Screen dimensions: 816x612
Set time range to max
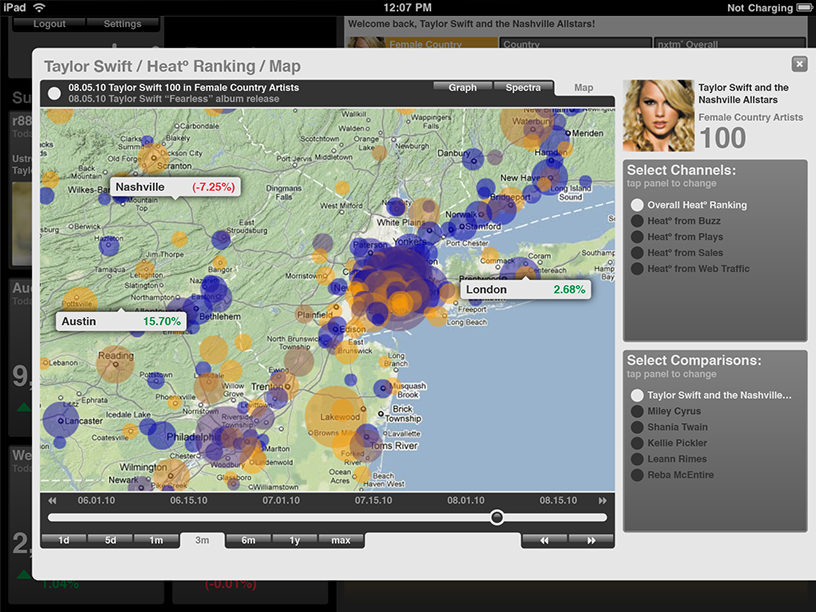341,540
